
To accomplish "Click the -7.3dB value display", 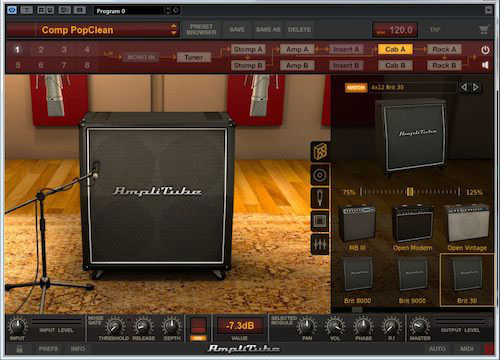I will click(x=240, y=326).
